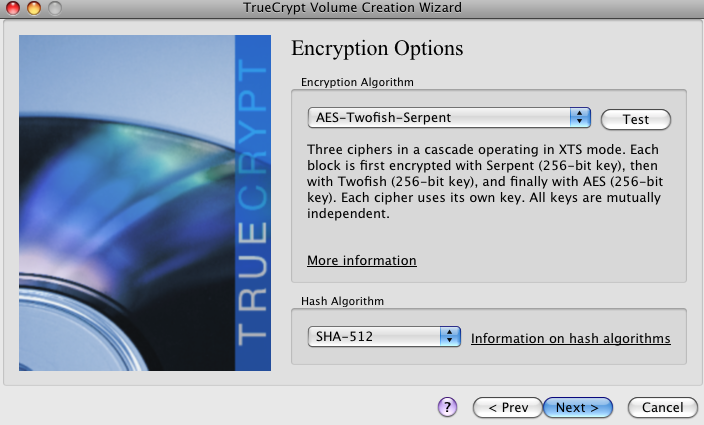Open help via the purple question mark icon
This screenshot has height=425, width=704.
(447, 407)
